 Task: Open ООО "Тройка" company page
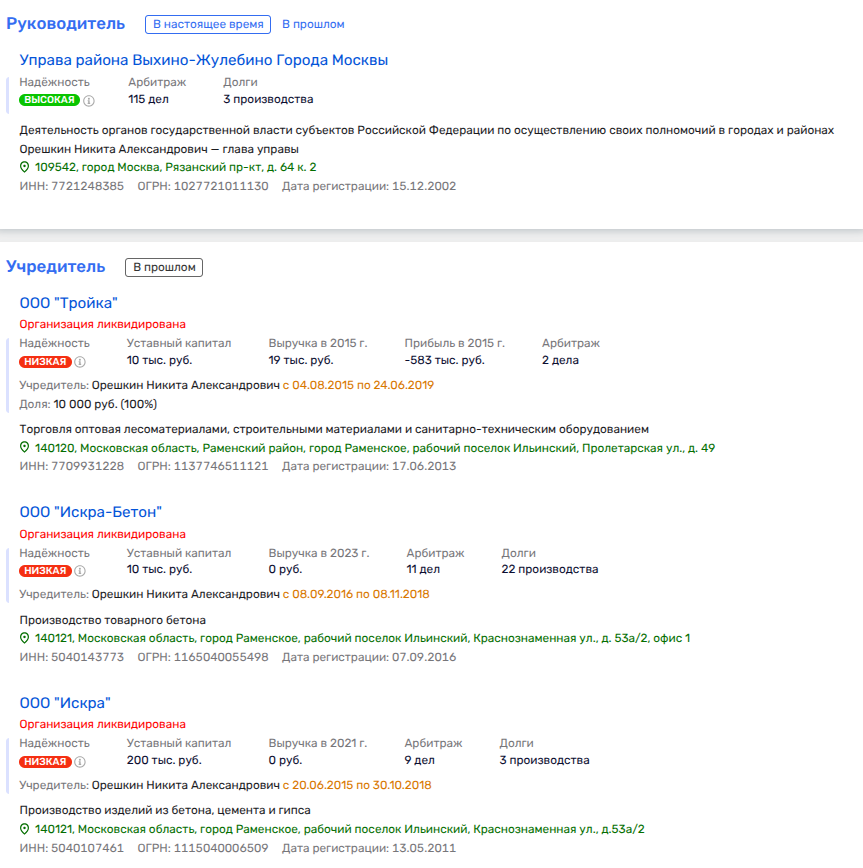(x=69, y=303)
